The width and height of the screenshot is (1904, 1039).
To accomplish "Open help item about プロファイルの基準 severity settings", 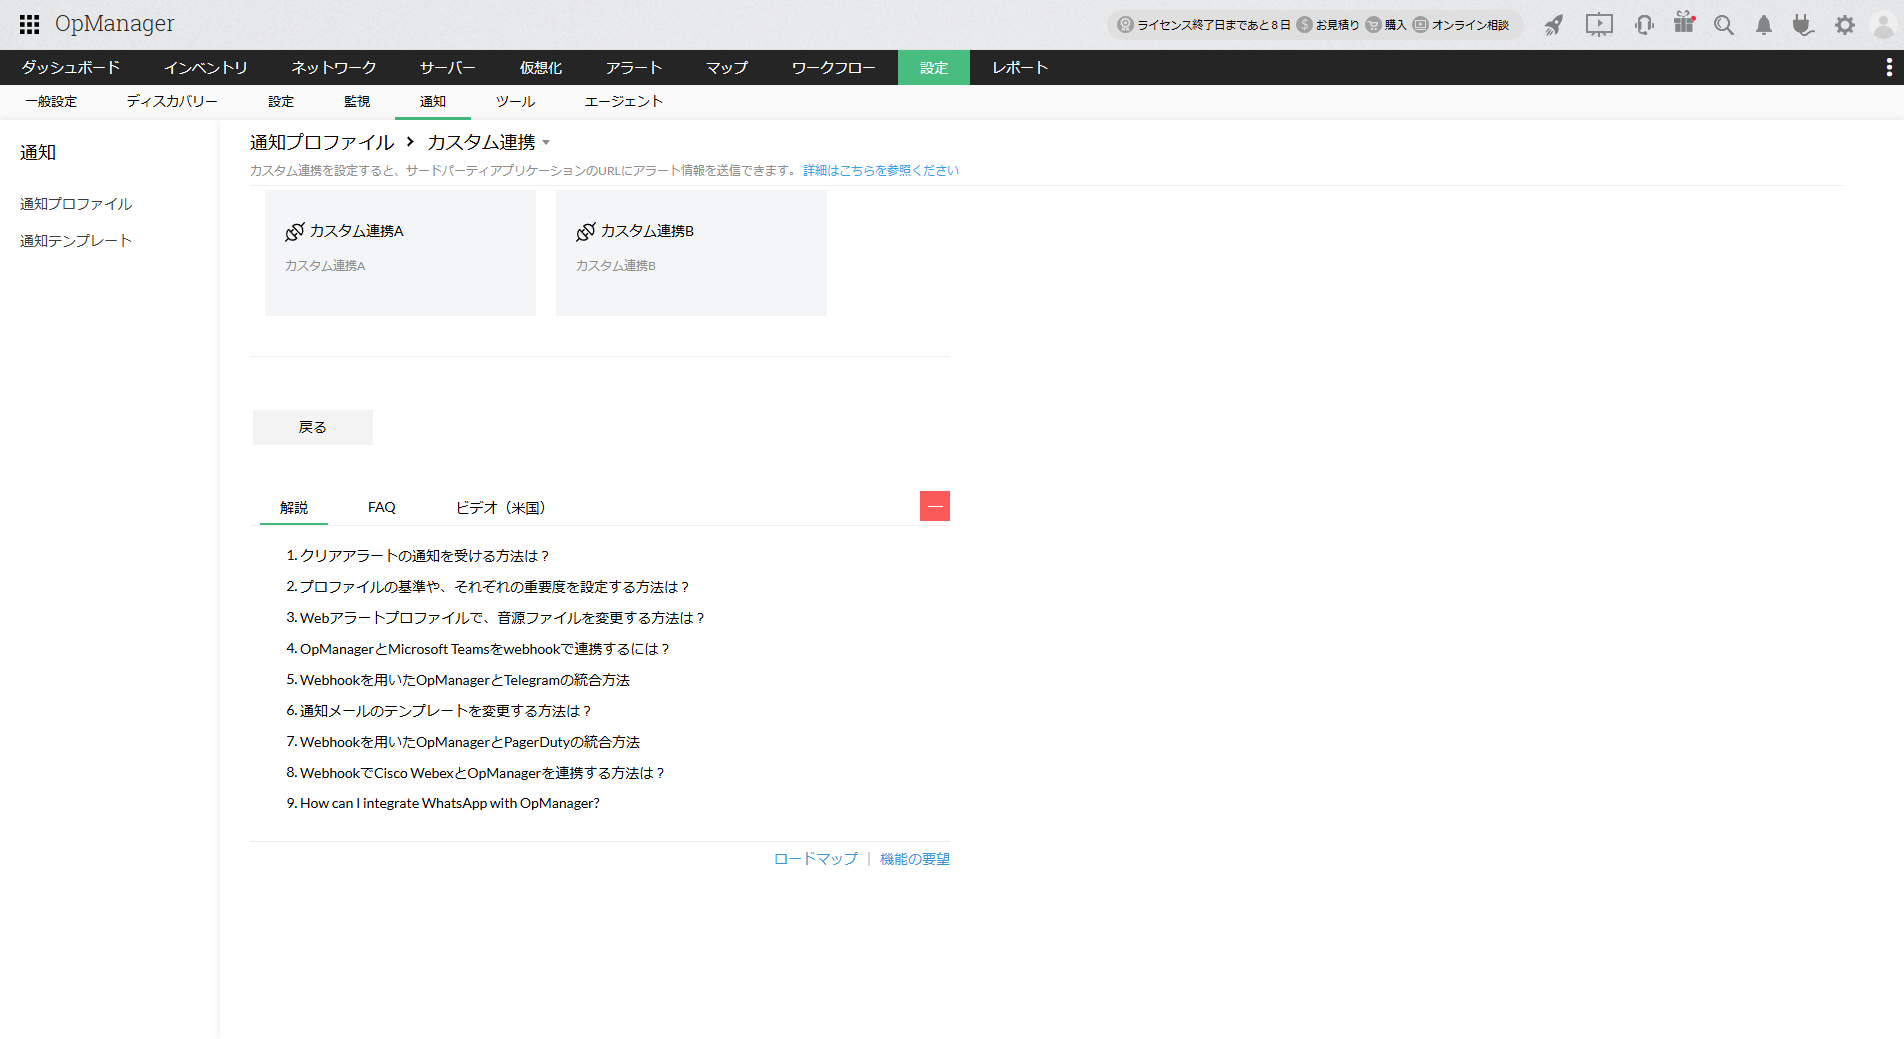I will tap(496, 587).
